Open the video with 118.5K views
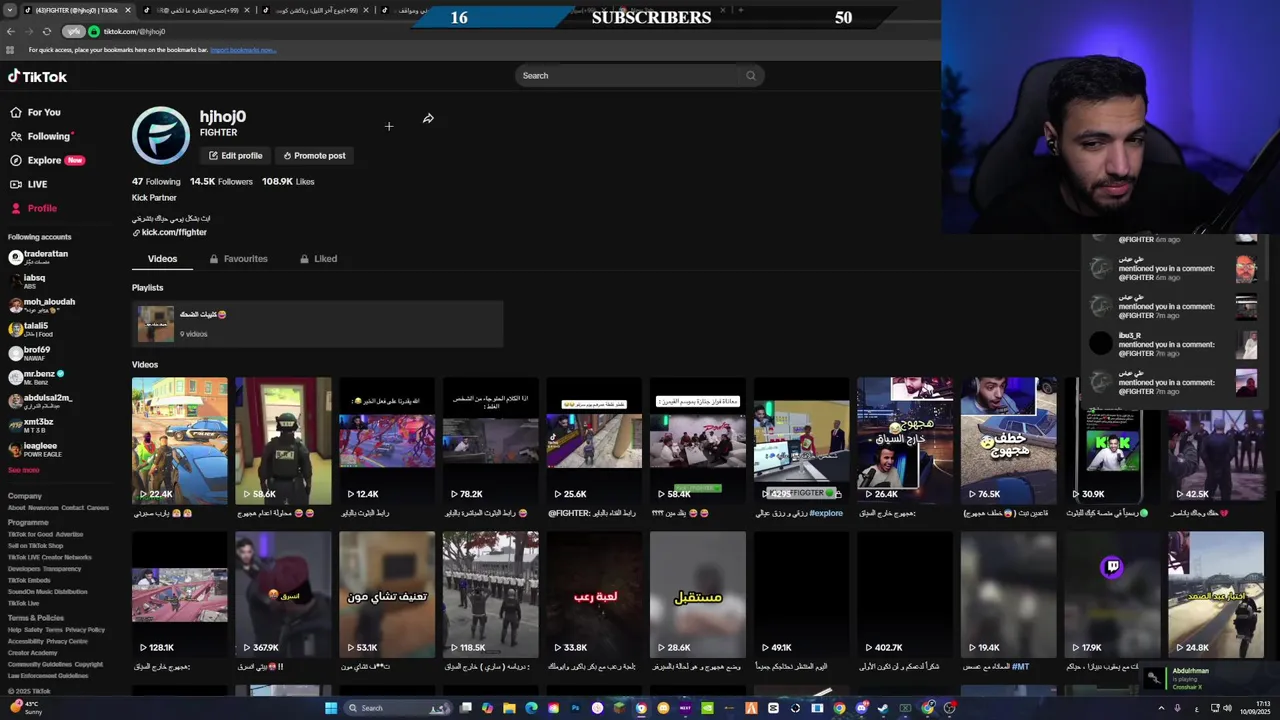 click(x=490, y=594)
